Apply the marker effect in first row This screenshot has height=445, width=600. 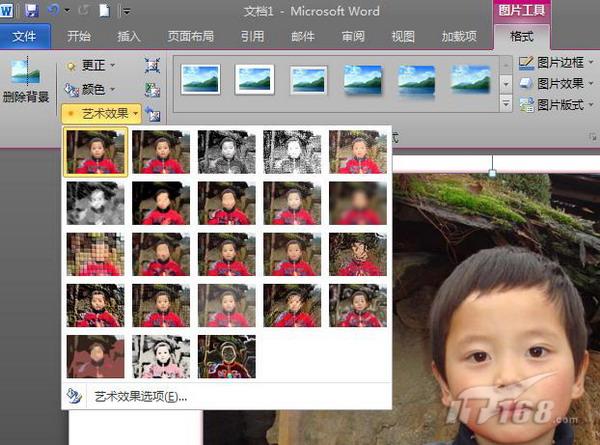tap(161, 152)
